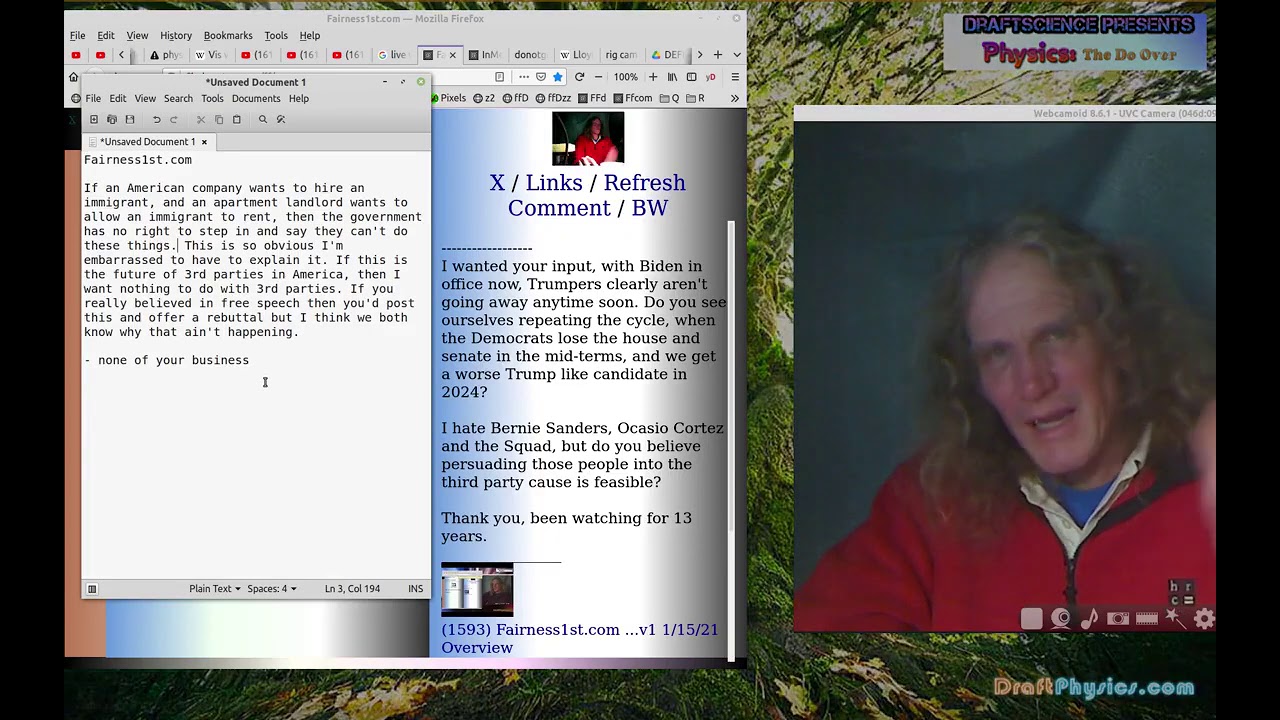Zoom in with the plus button in Firefox
Viewport: 1280px width, 720px height.
coord(653,77)
